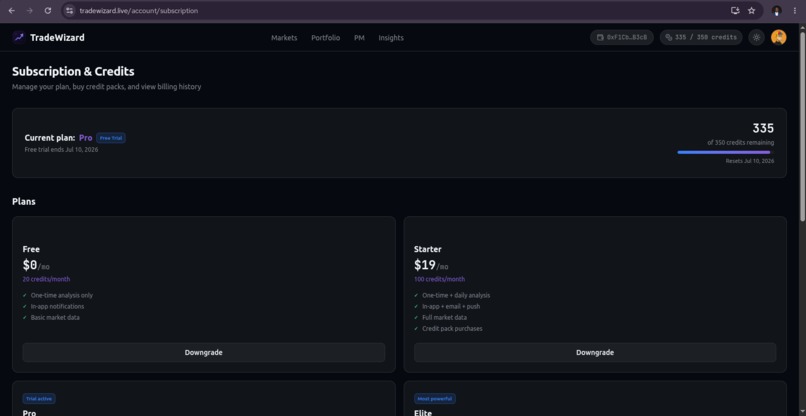
Task: Click the Trial active badge
Action: click(x=39, y=399)
